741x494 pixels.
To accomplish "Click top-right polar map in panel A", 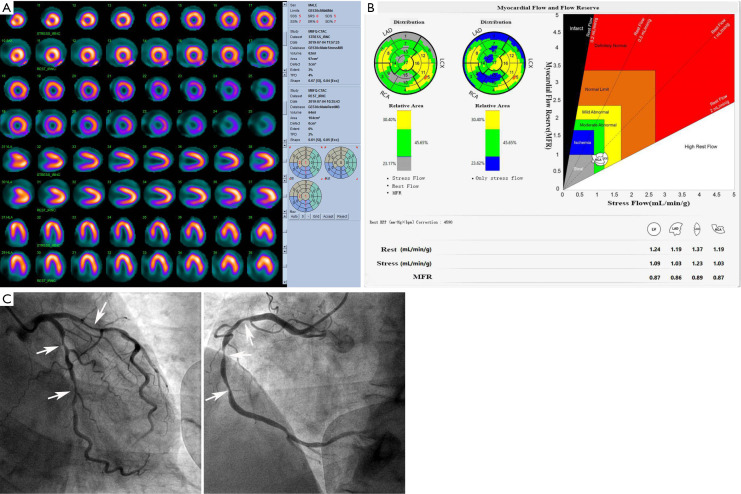I will pos(341,162).
